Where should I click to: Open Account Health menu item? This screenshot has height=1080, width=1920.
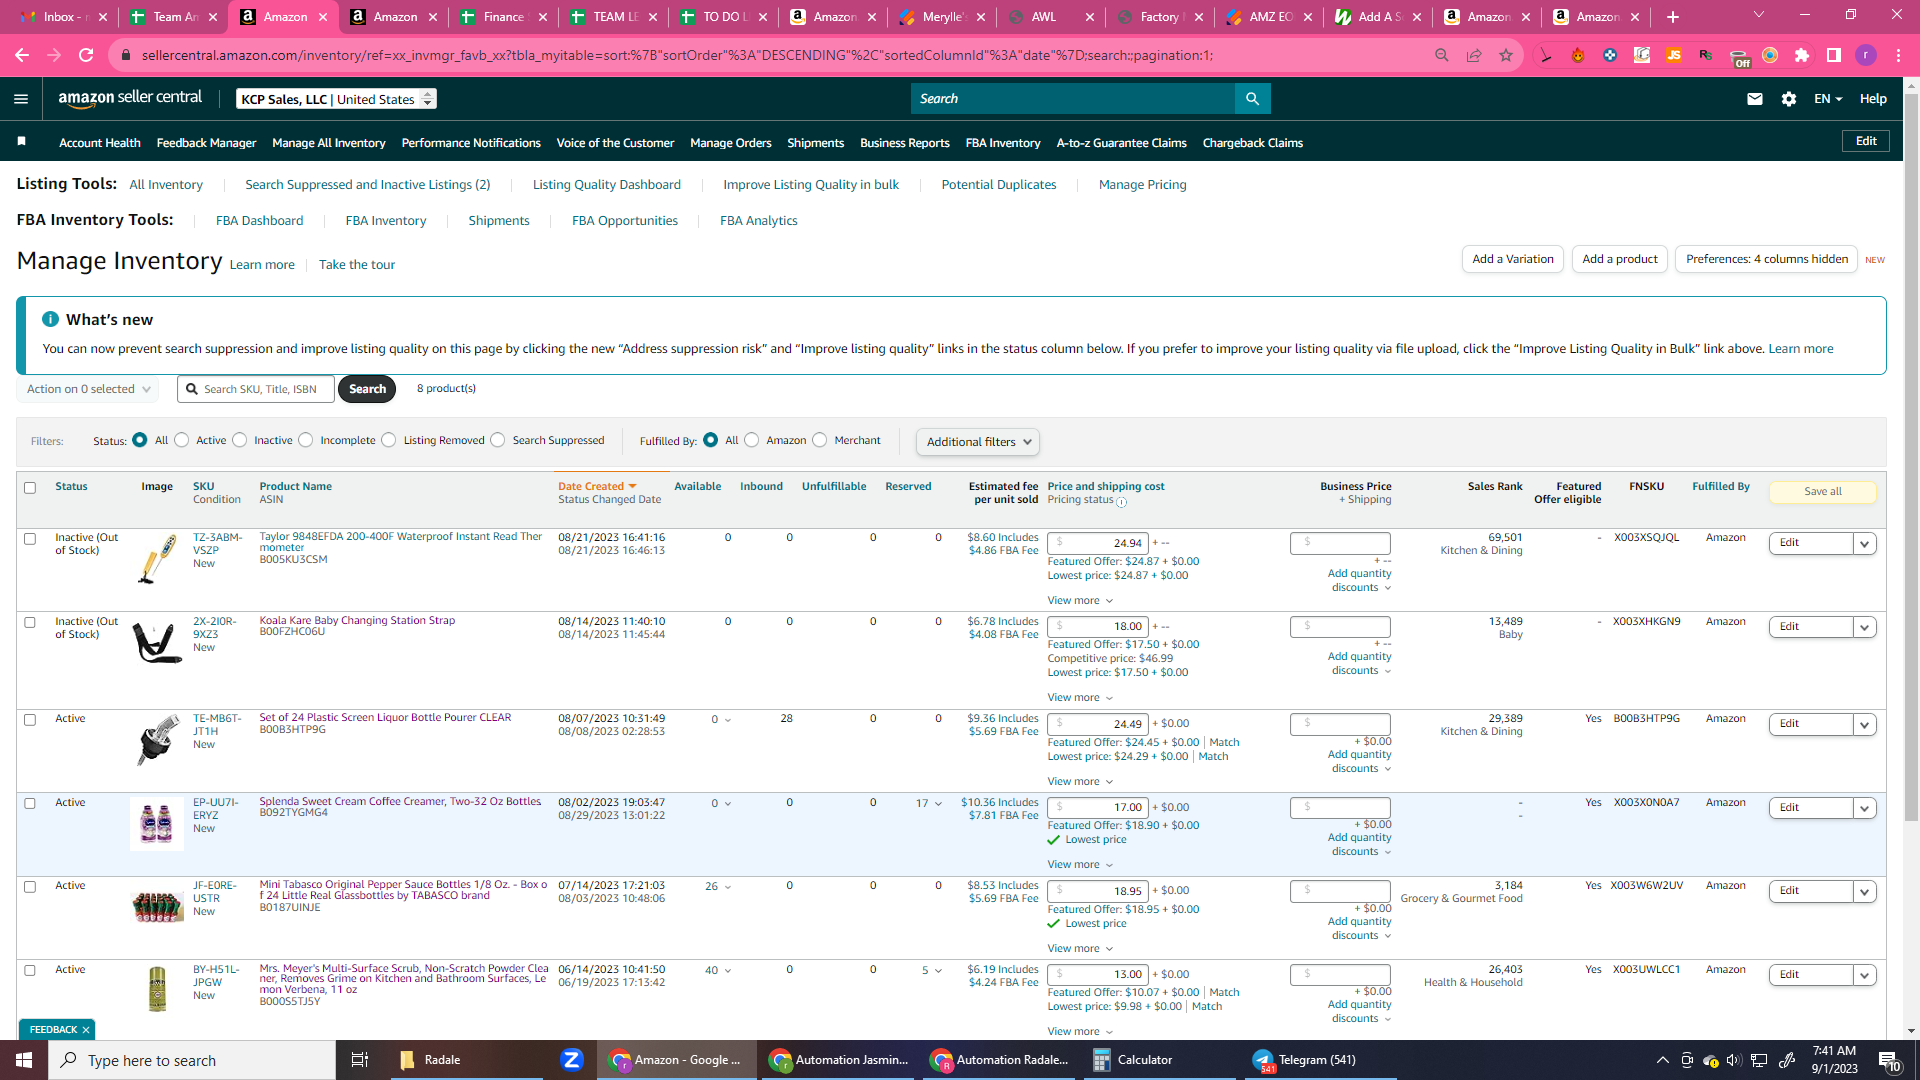tap(100, 143)
